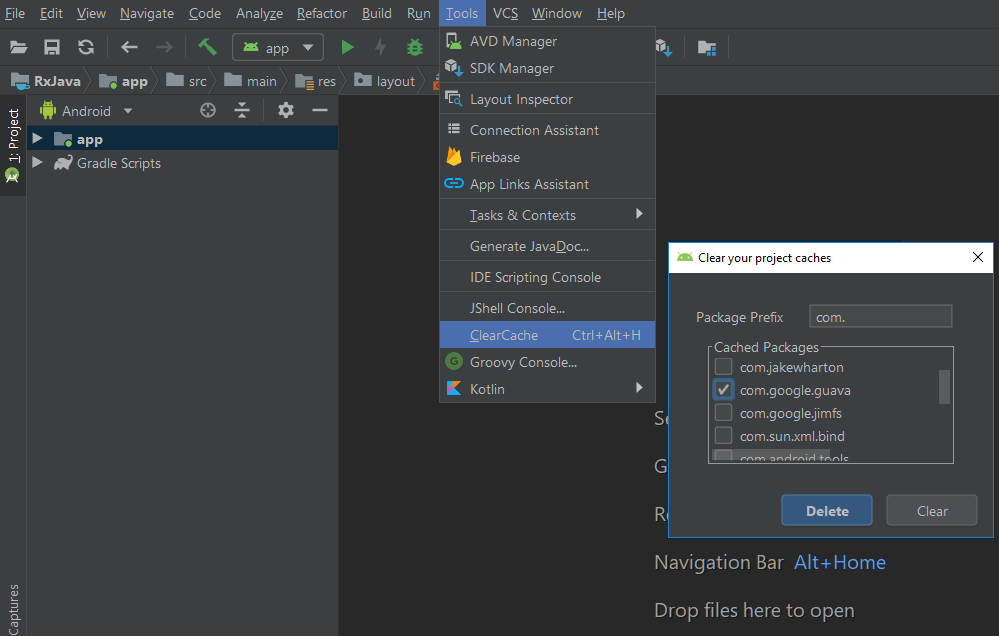Screen dimensions: 999x636
Task: Open the Build menu
Action: (x=377, y=13)
